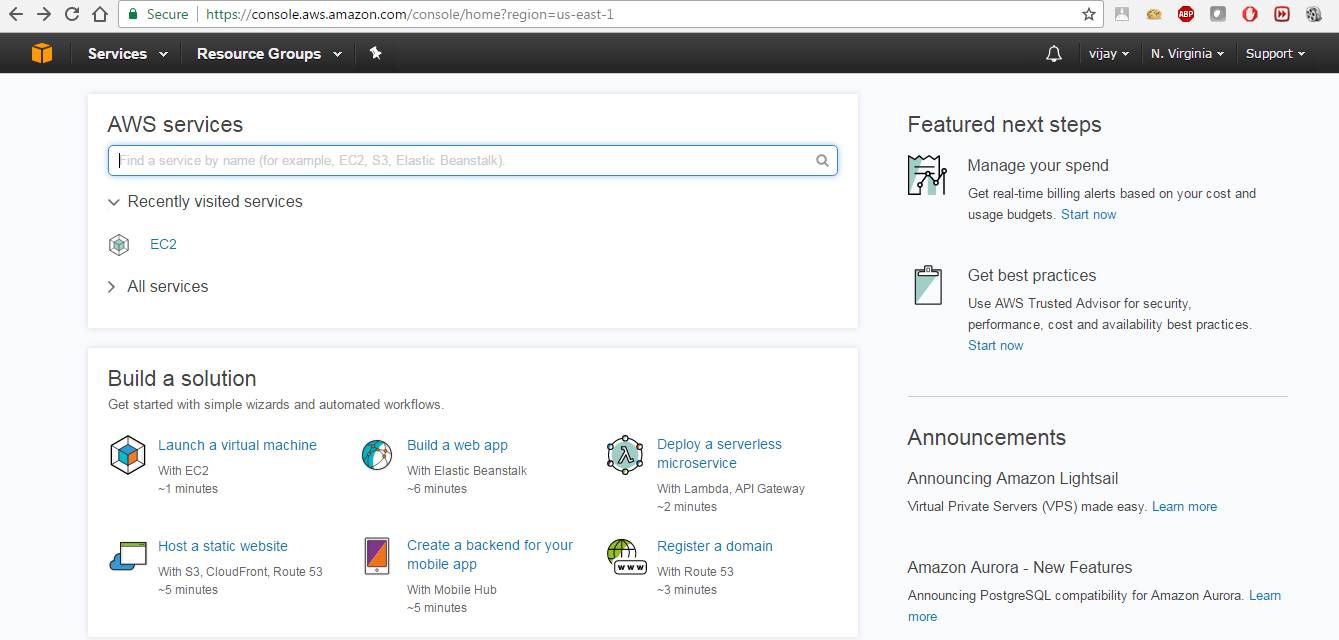Click the Featured next steps heading
The width and height of the screenshot is (1339, 640).
click(x=1004, y=125)
